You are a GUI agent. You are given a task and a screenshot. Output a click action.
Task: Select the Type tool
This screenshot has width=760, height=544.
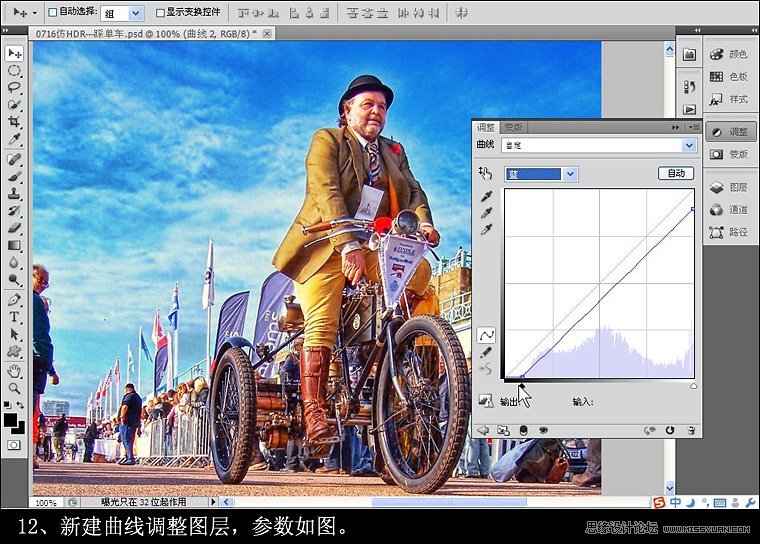tap(15, 317)
